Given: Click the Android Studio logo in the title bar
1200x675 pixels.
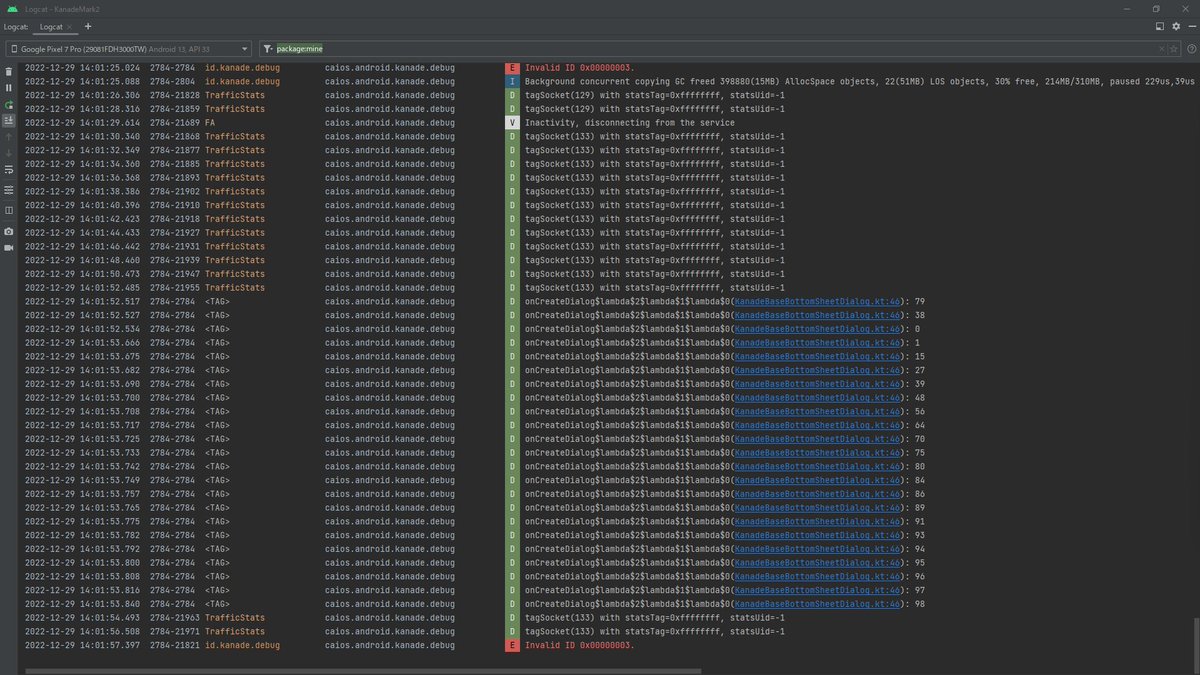Looking at the screenshot, I should [x=11, y=8].
